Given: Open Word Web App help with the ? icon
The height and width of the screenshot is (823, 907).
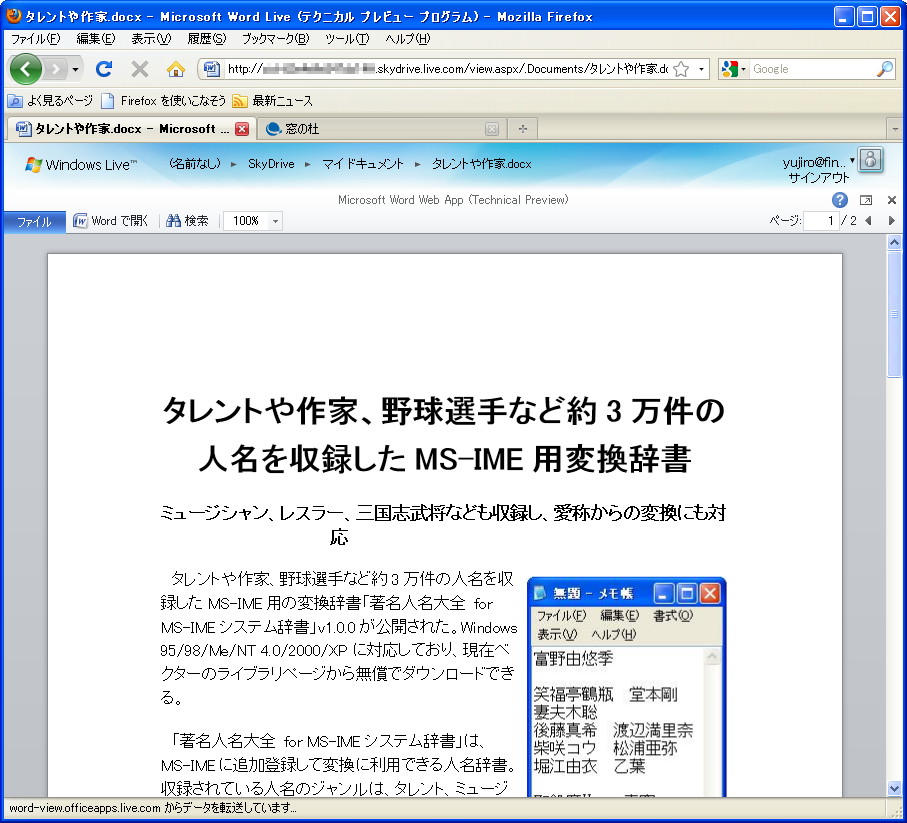Looking at the screenshot, I should 839,200.
